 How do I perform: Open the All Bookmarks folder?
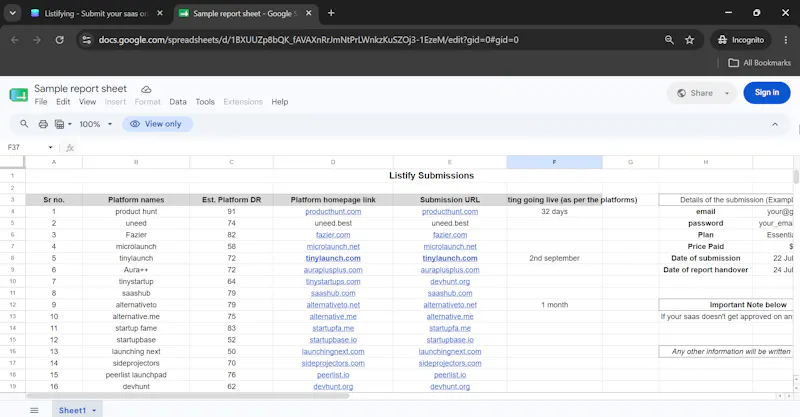tap(760, 63)
